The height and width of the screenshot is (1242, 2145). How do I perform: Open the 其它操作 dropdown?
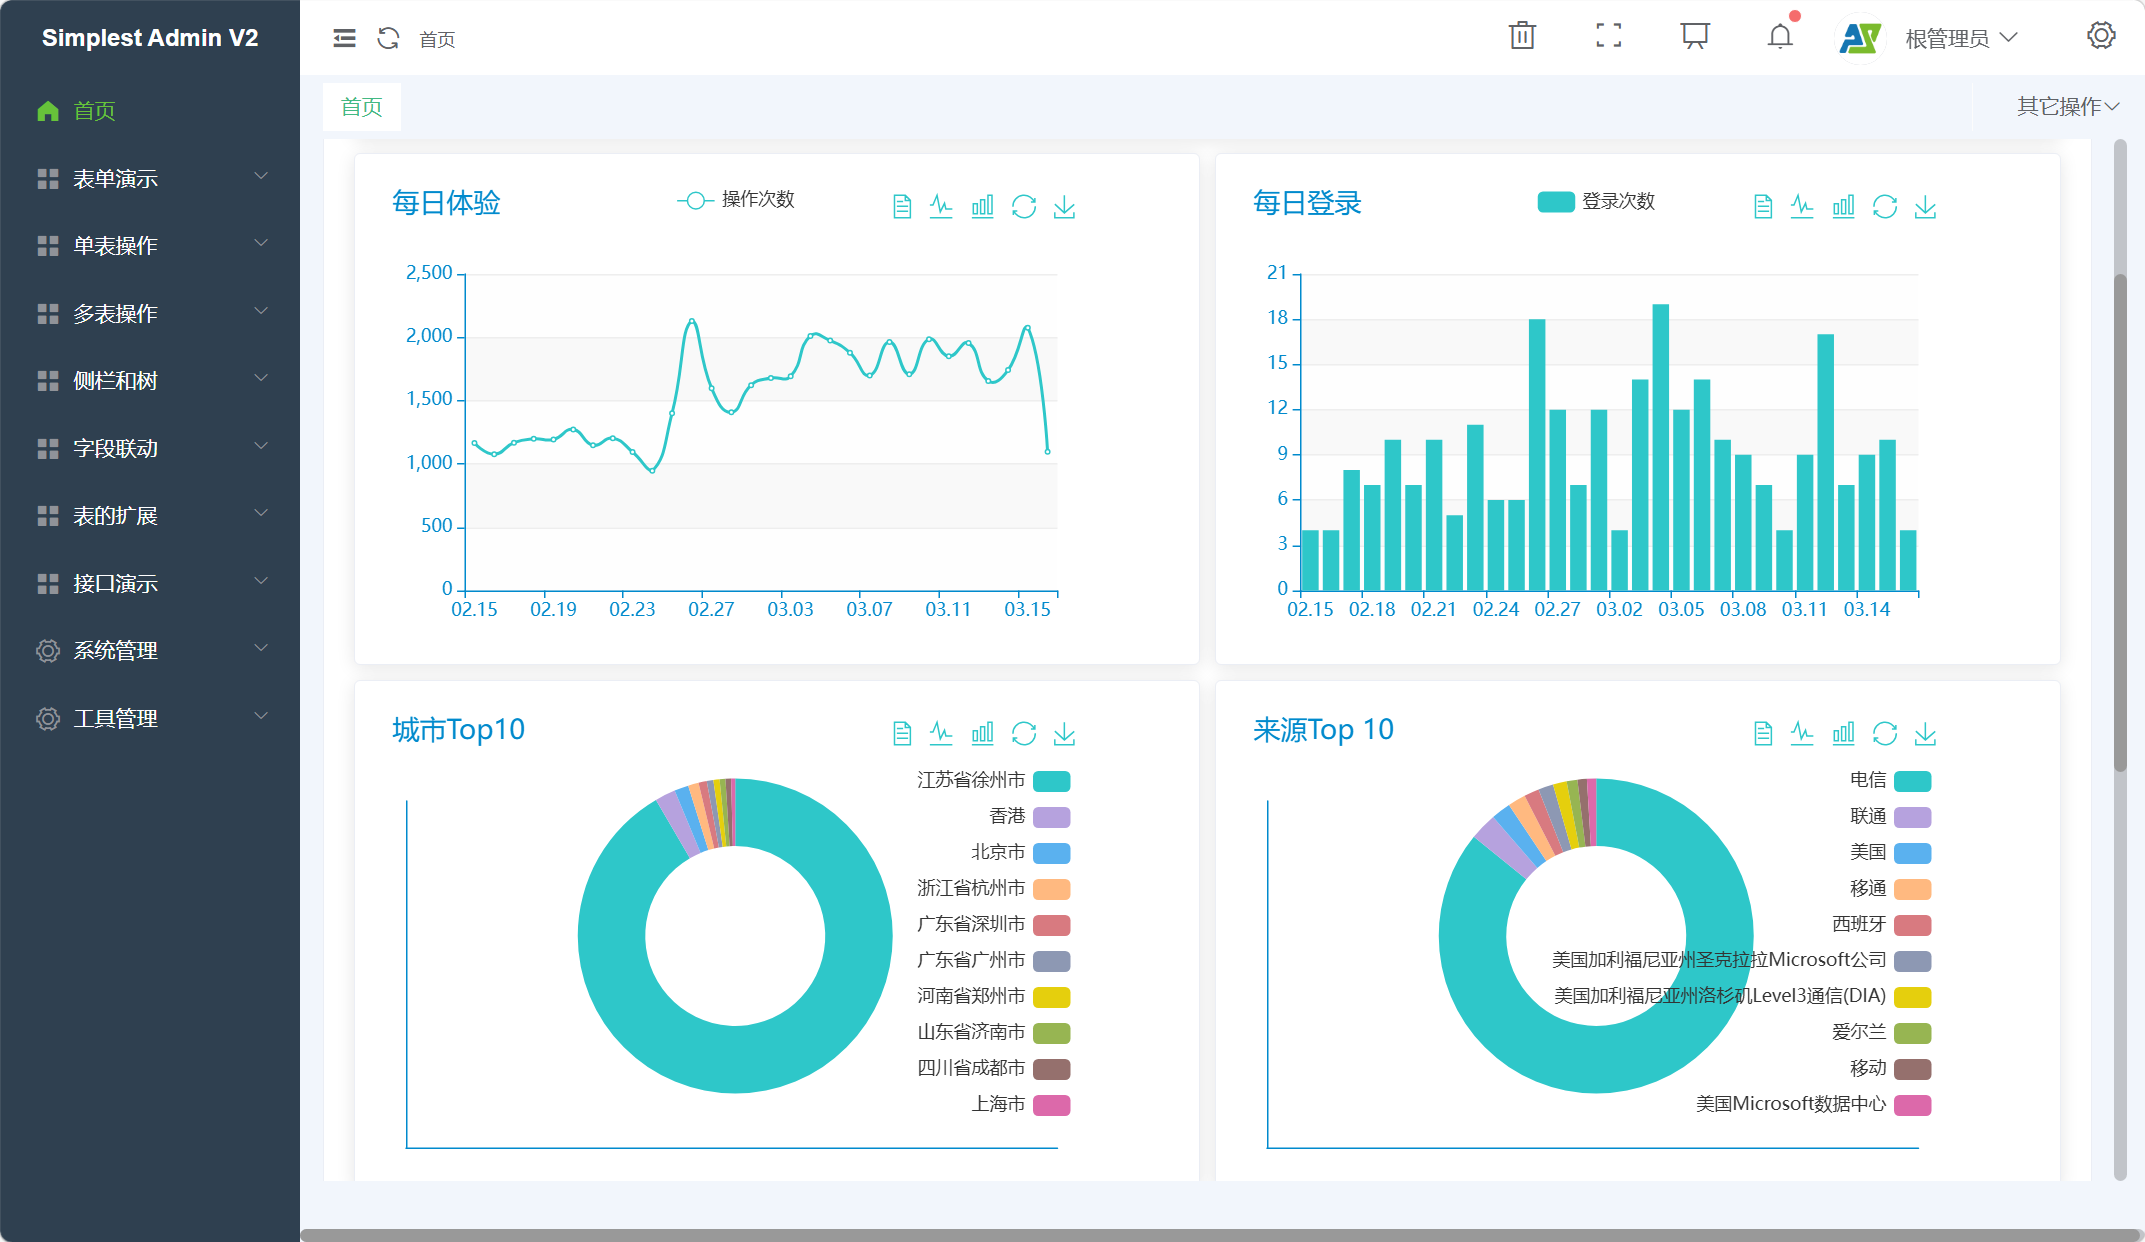click(2067, 106)
